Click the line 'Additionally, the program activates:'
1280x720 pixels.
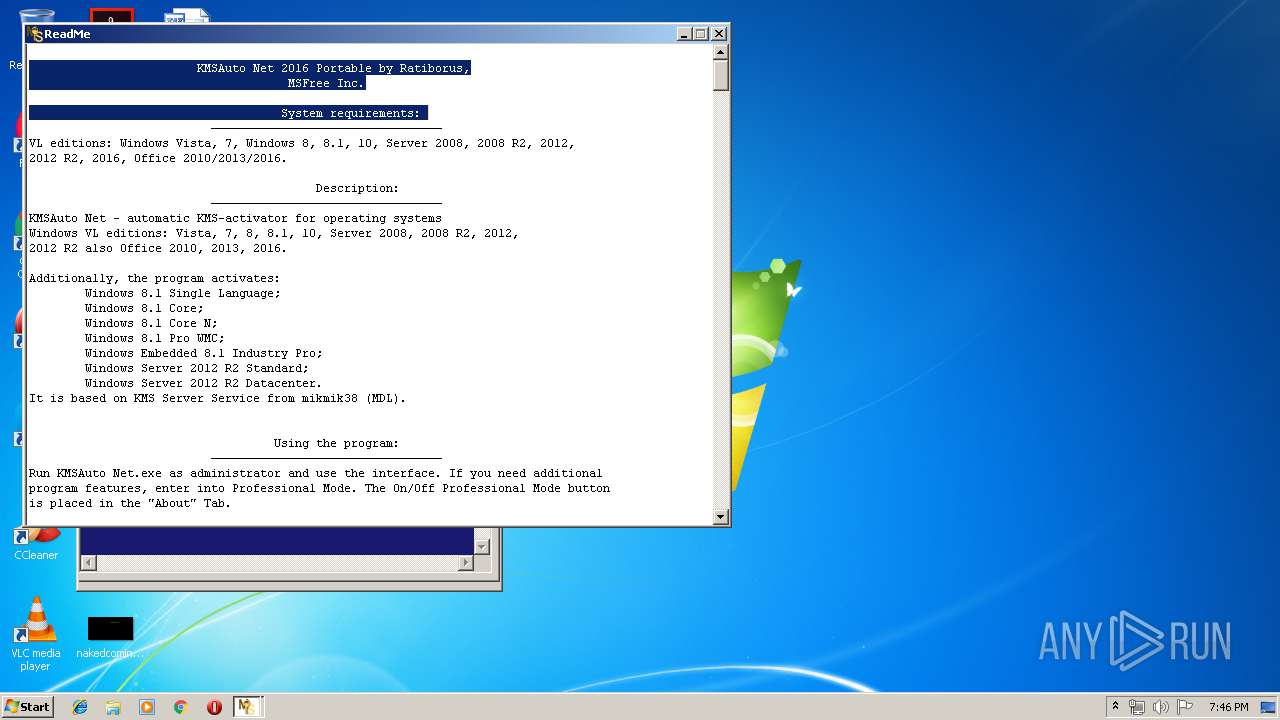coord(154,278)
